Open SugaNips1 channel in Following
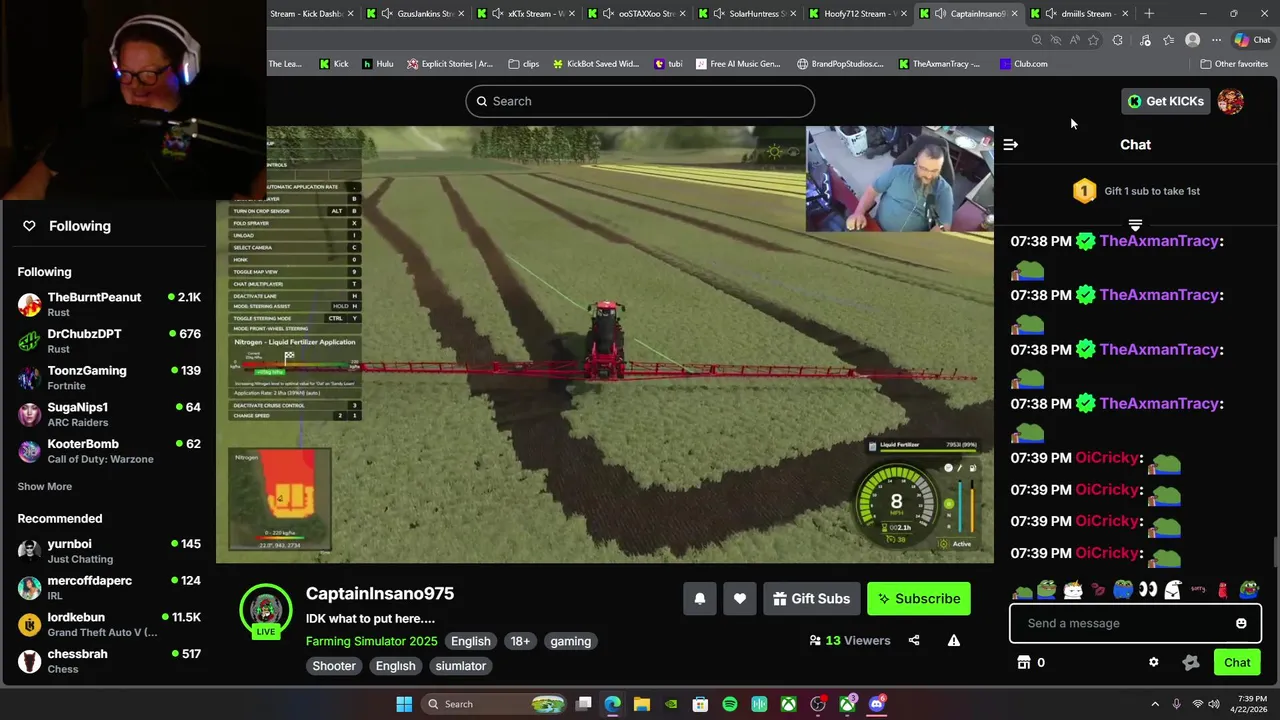The image size is (1280, 720). pyautogui.click(x=108, y=414)
